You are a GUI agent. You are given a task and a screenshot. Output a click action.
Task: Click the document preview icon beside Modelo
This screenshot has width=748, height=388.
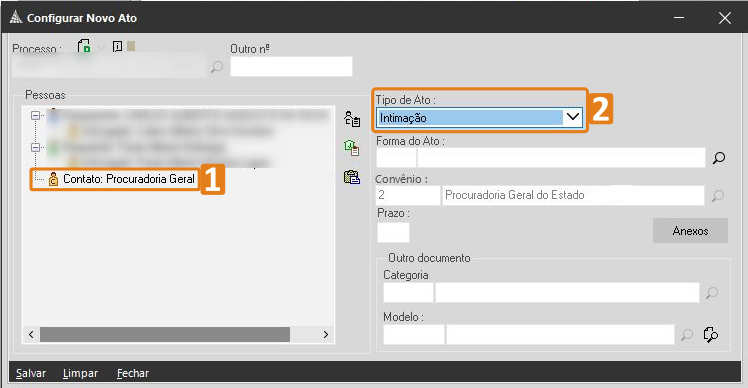(x=711, y=335)
